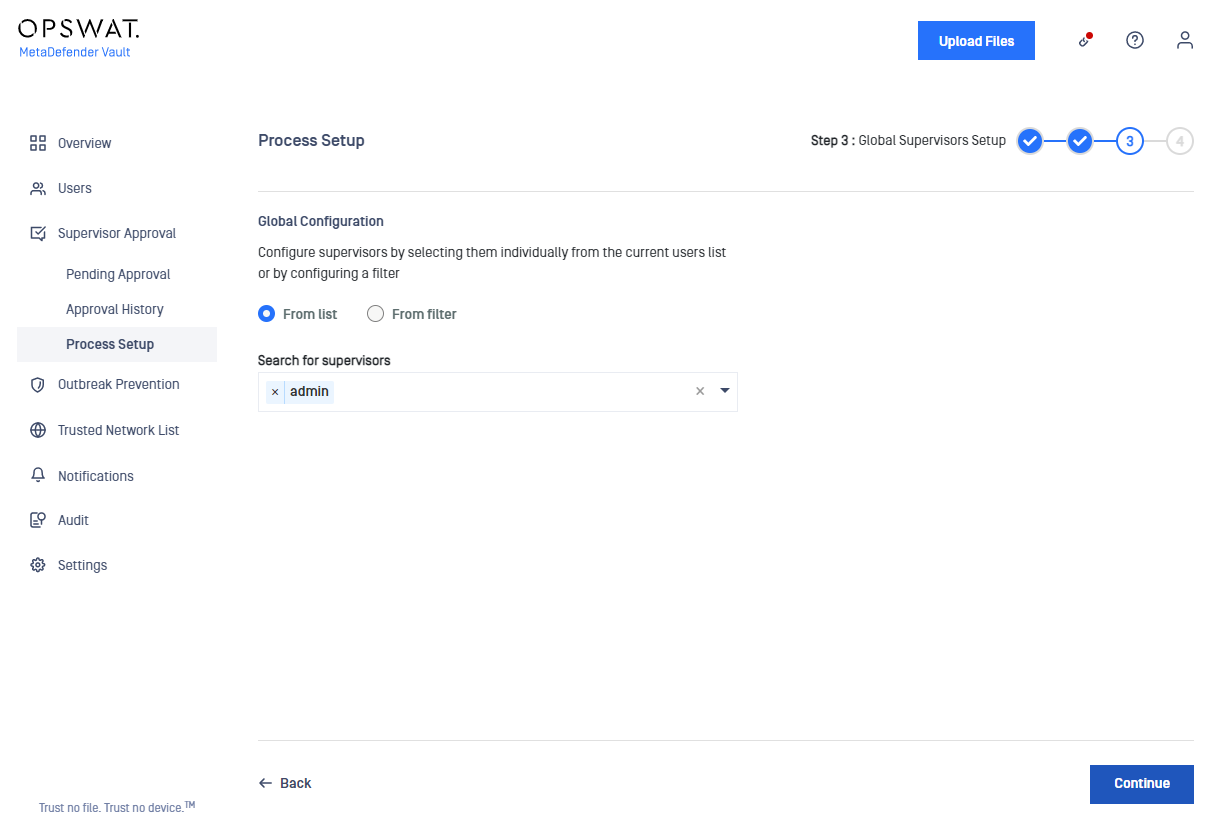Open the user account profile icon
The height and width of the screenshot is (824, 1215).
point(1185,40)
